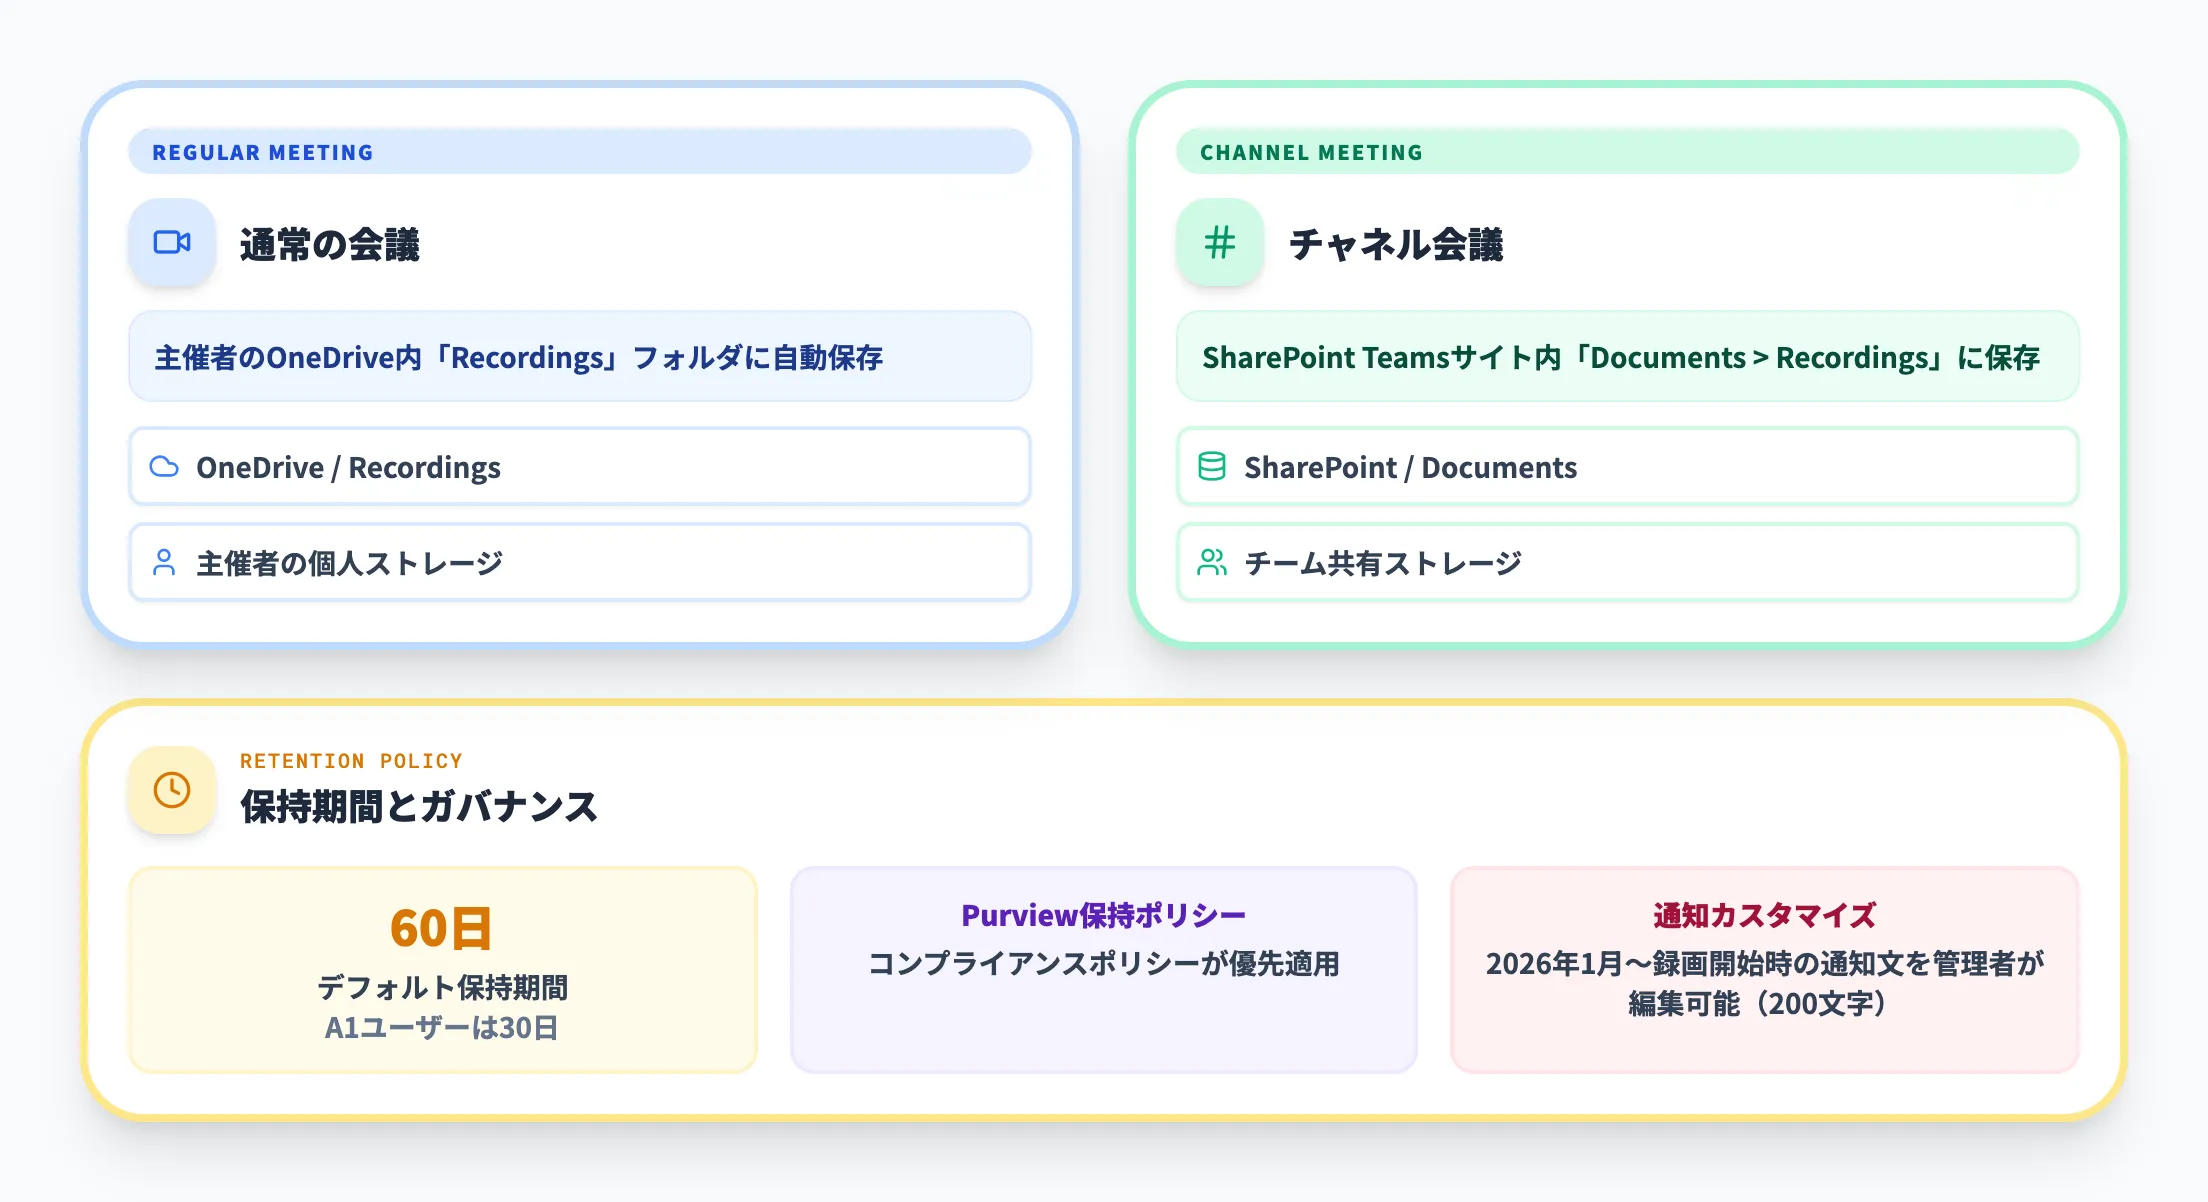Select the clock icon in 保持期間とガバナンス

click(171, 790)
